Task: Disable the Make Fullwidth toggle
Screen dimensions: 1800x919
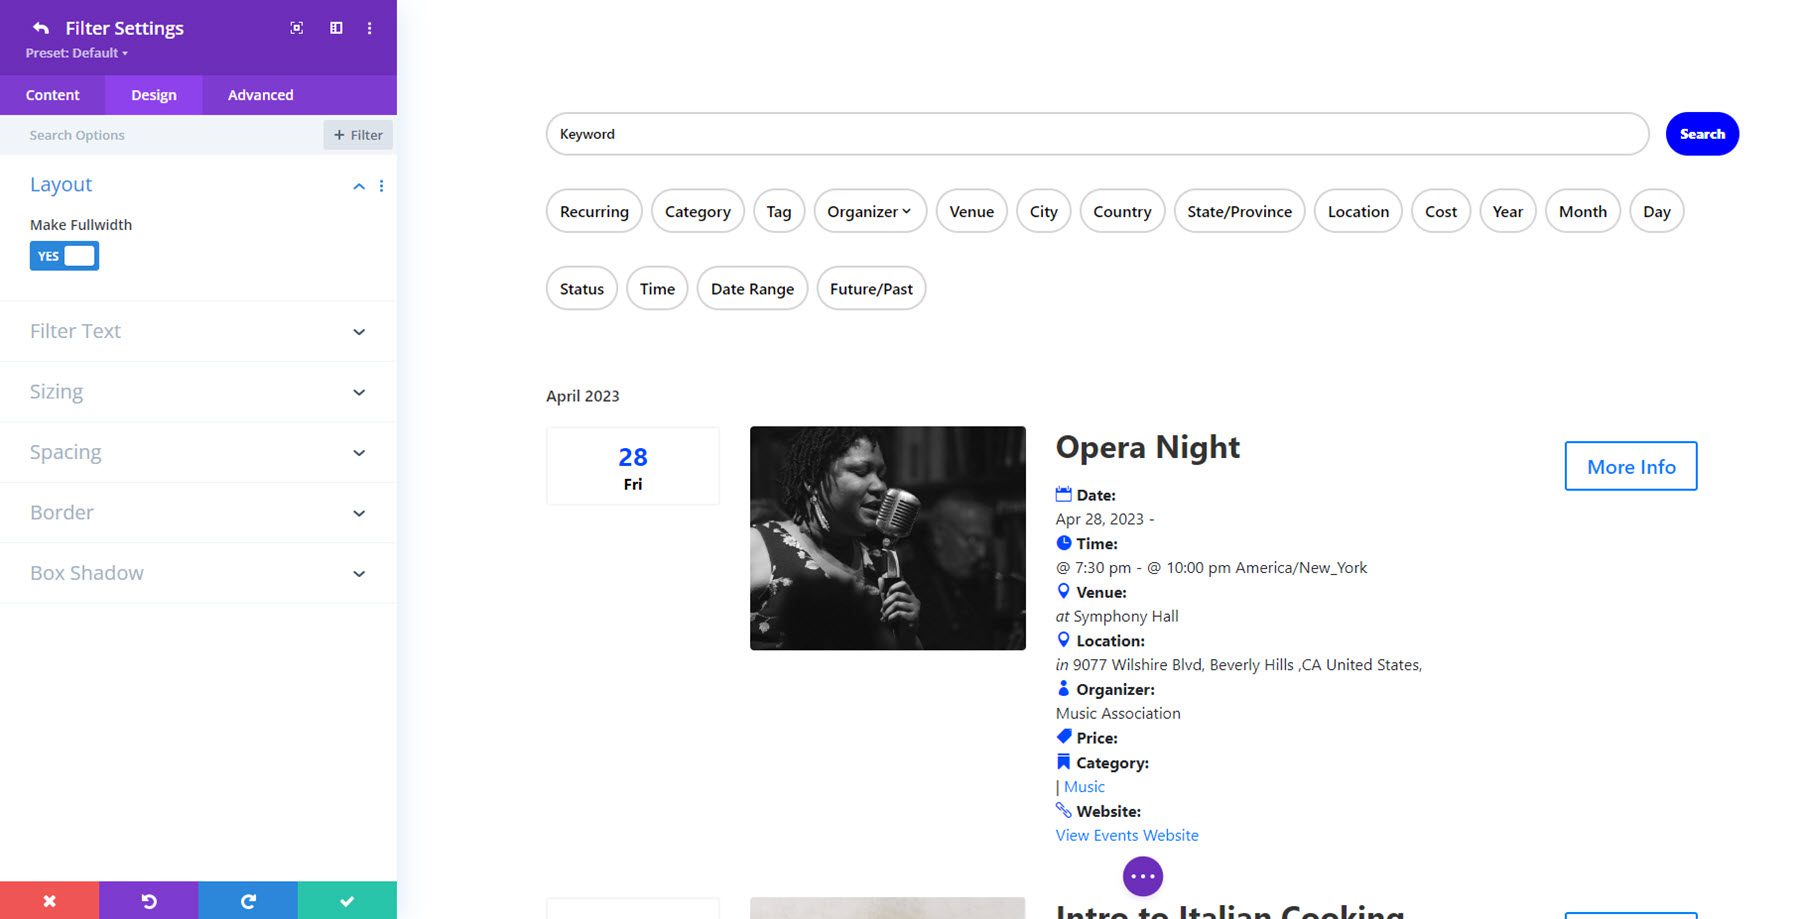Action: coord(64,256)
